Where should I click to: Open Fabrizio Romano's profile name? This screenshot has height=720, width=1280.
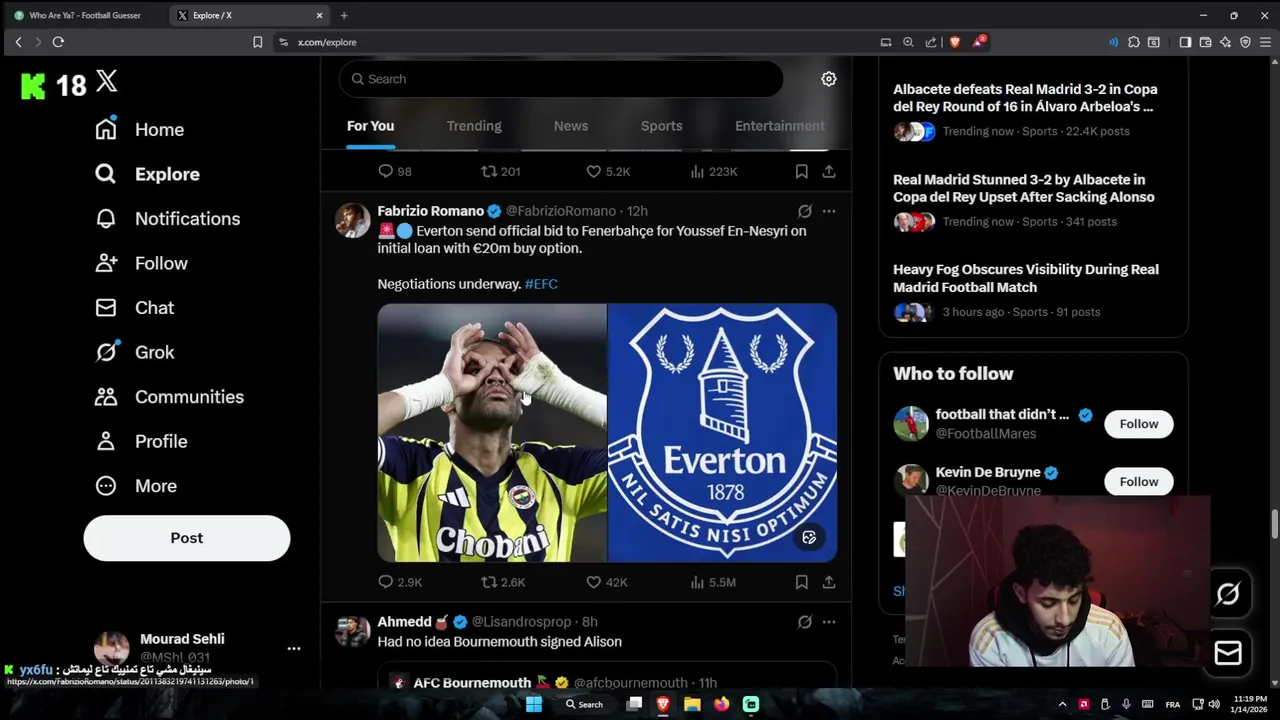pos(430,211)
